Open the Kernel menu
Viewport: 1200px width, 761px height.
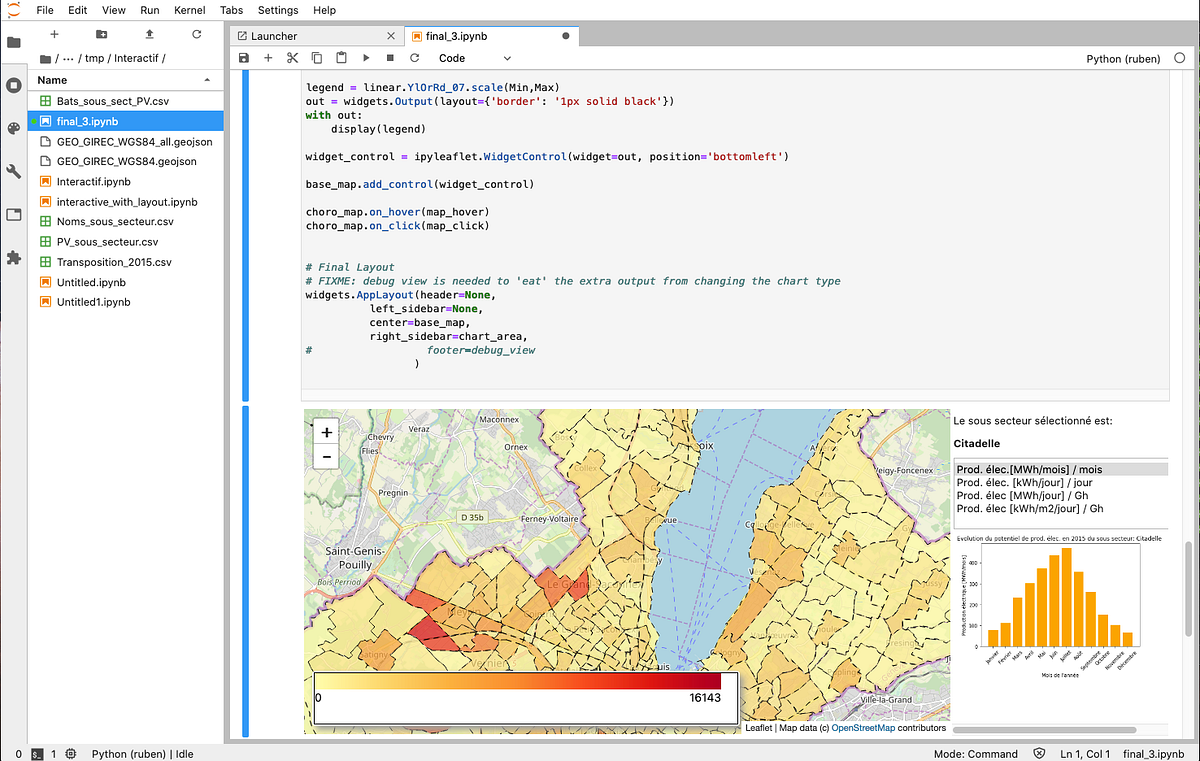pyautogui.click(x=189, y=10)
